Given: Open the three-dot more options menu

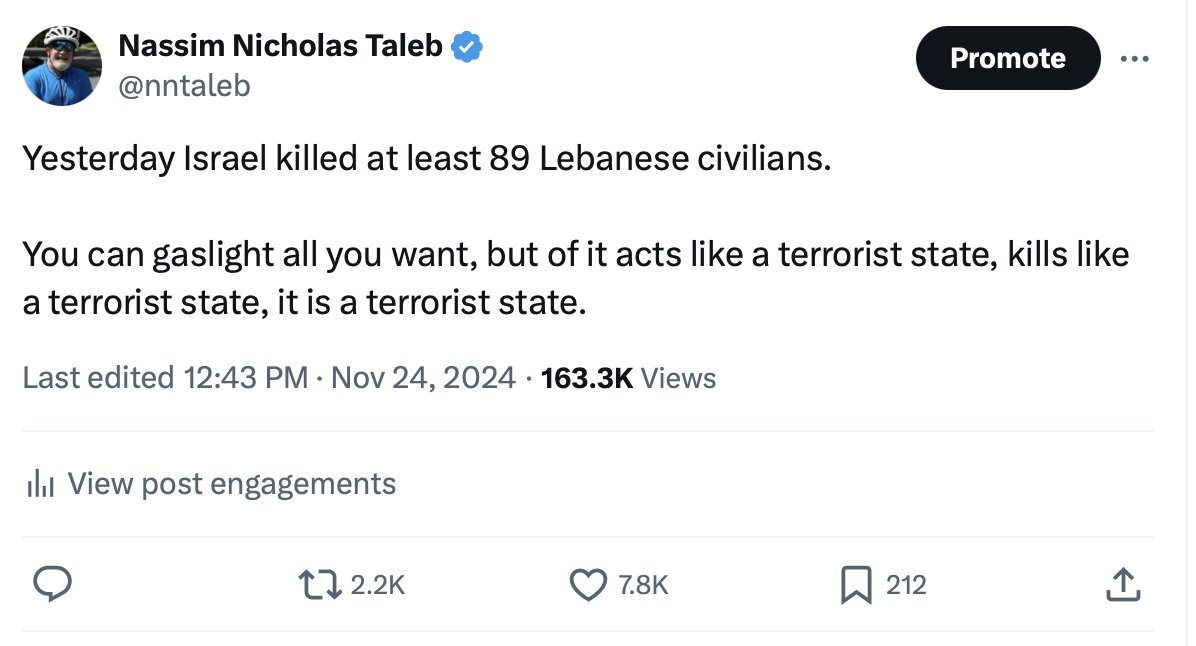Looking at the screenshot, I should tap(1135, 58).
